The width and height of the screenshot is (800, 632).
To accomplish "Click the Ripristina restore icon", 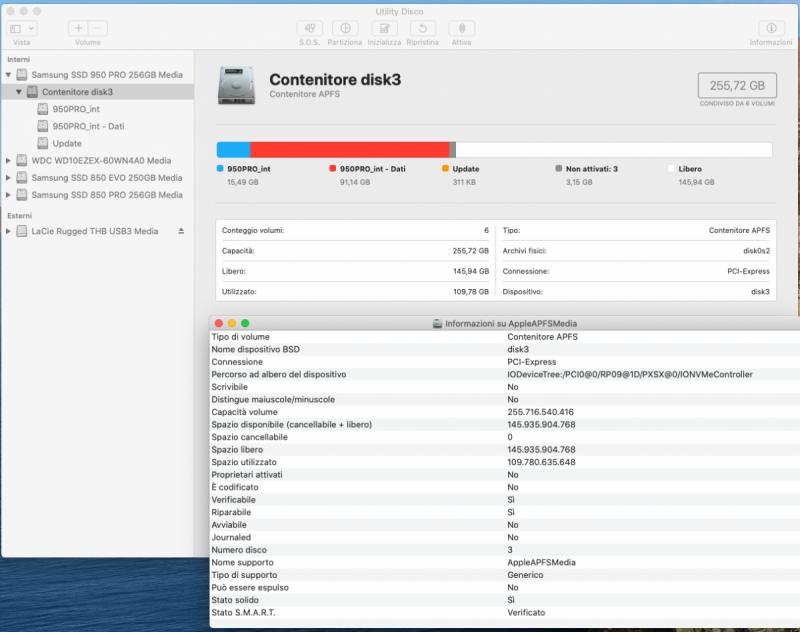I will (x=422, y=29).
